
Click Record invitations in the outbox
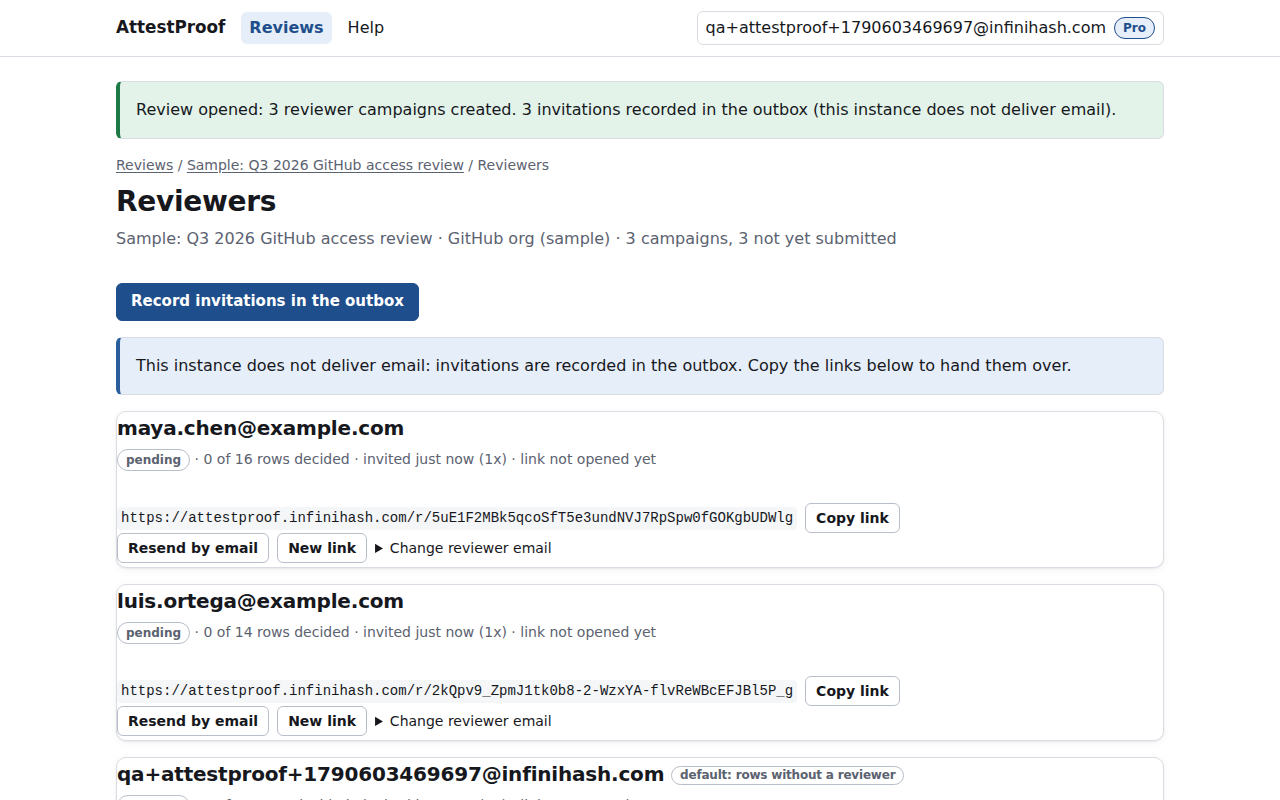tap(267, 301)
